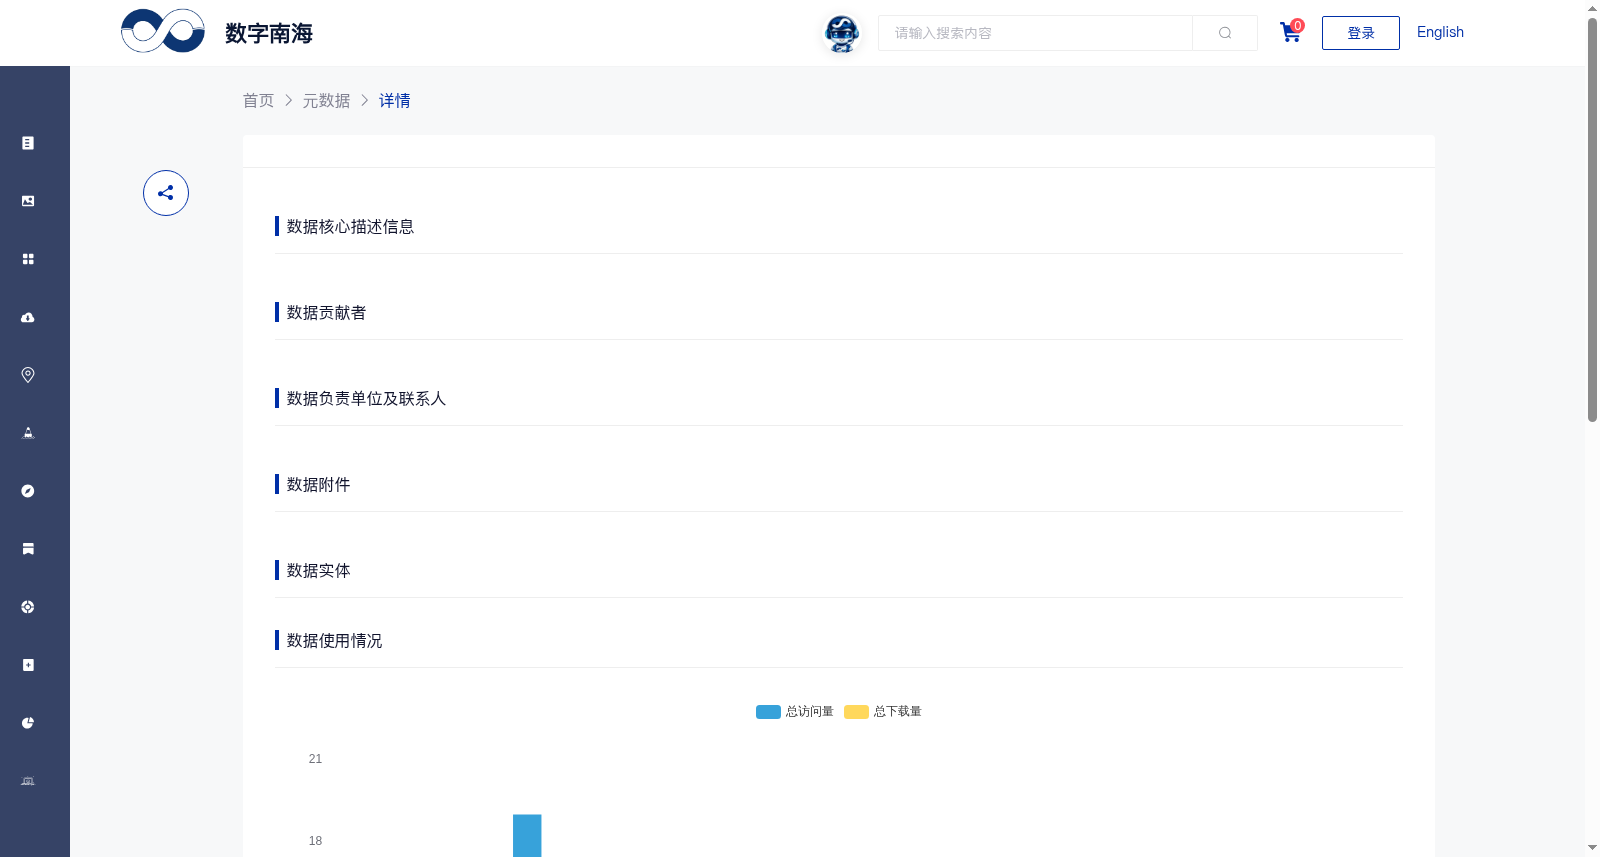Viewport: 1600px width, 857px height.
Task: Open the map location pin sidebar icon
Action: (28, 375)
